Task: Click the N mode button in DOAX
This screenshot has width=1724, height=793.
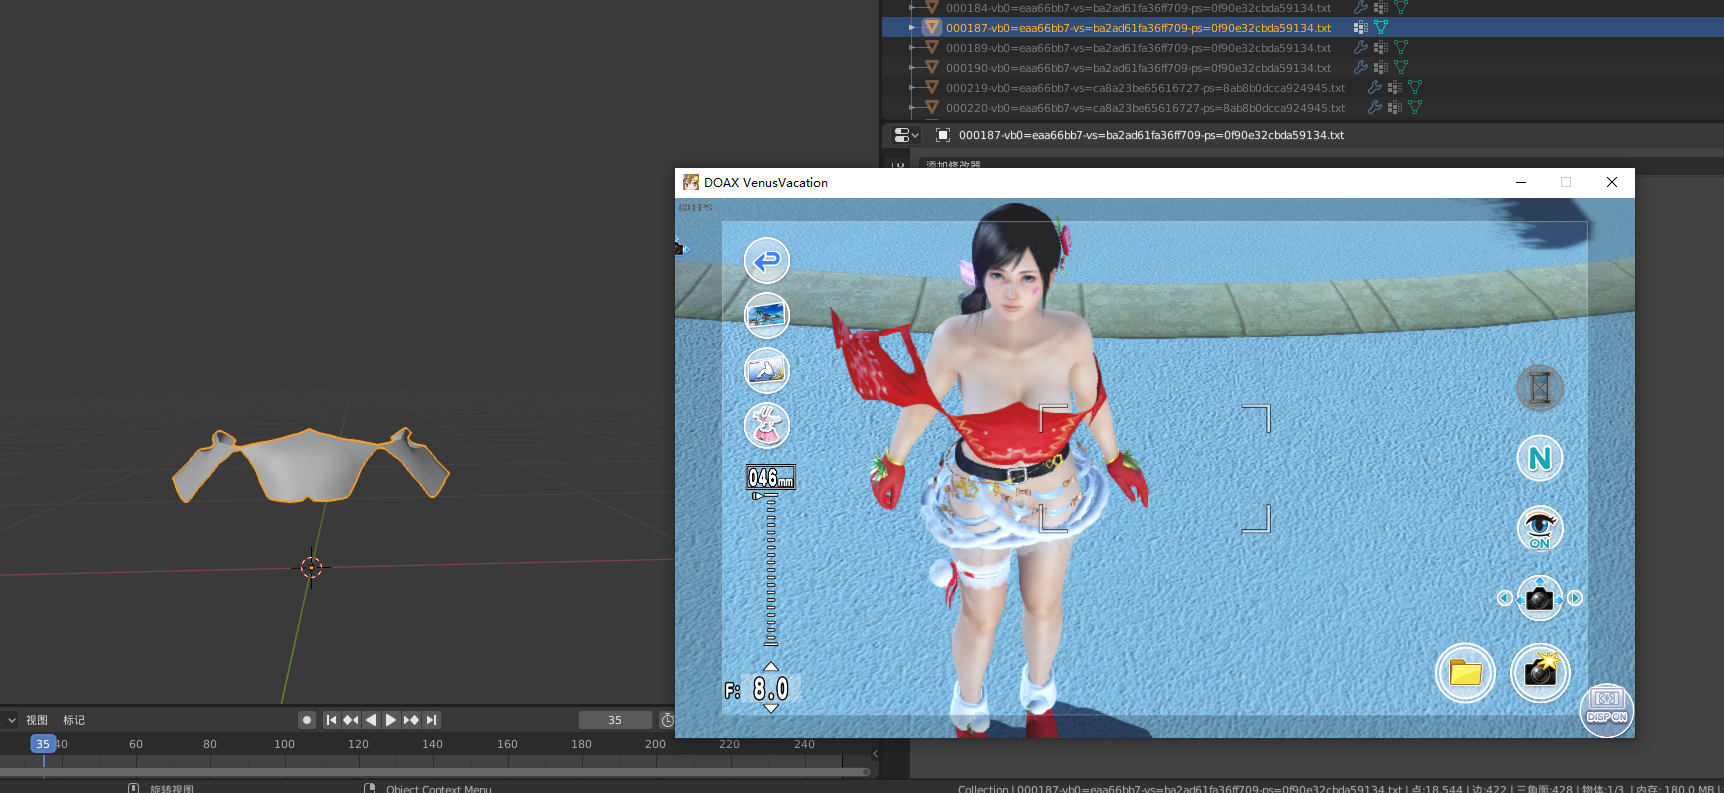Action: pos(1540,459)
